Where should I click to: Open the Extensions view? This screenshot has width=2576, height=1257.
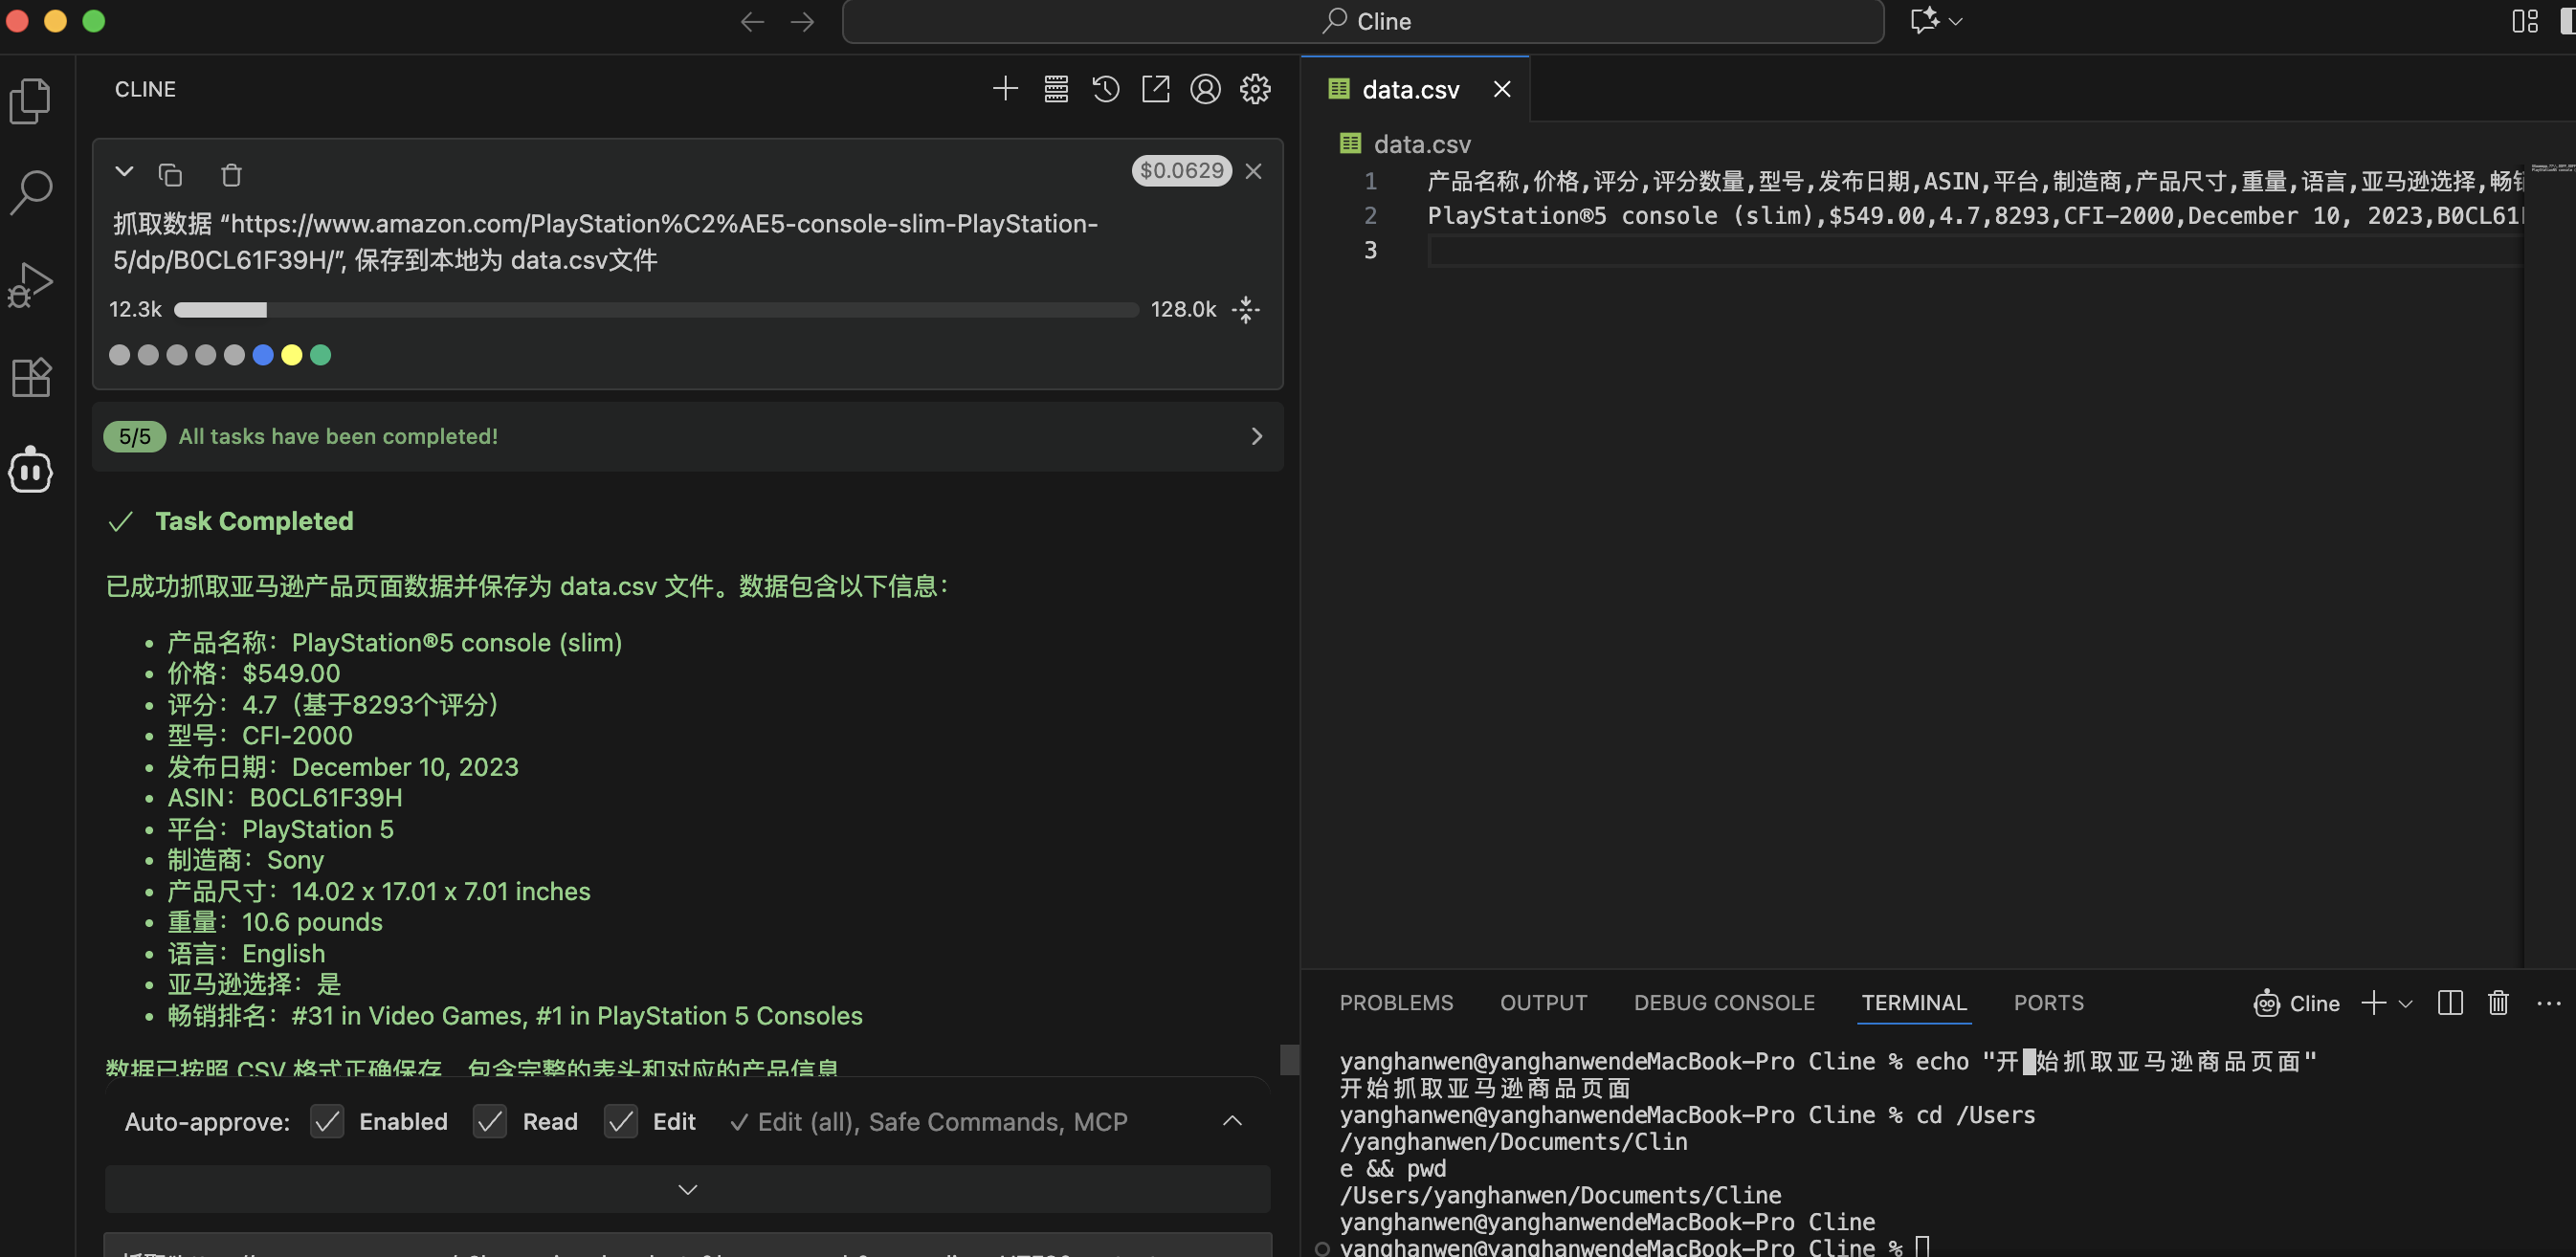pyautogui.click(x=30, y=377)
